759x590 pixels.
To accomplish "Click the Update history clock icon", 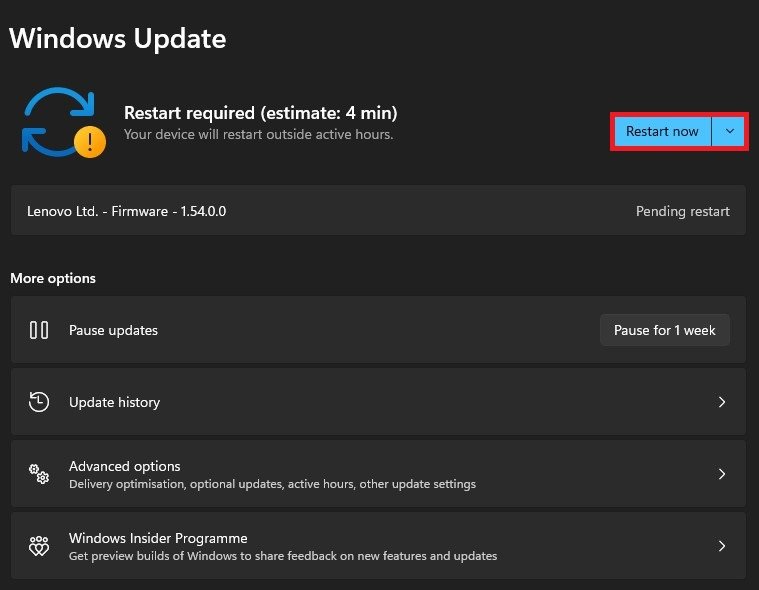I will coord(39,402).
